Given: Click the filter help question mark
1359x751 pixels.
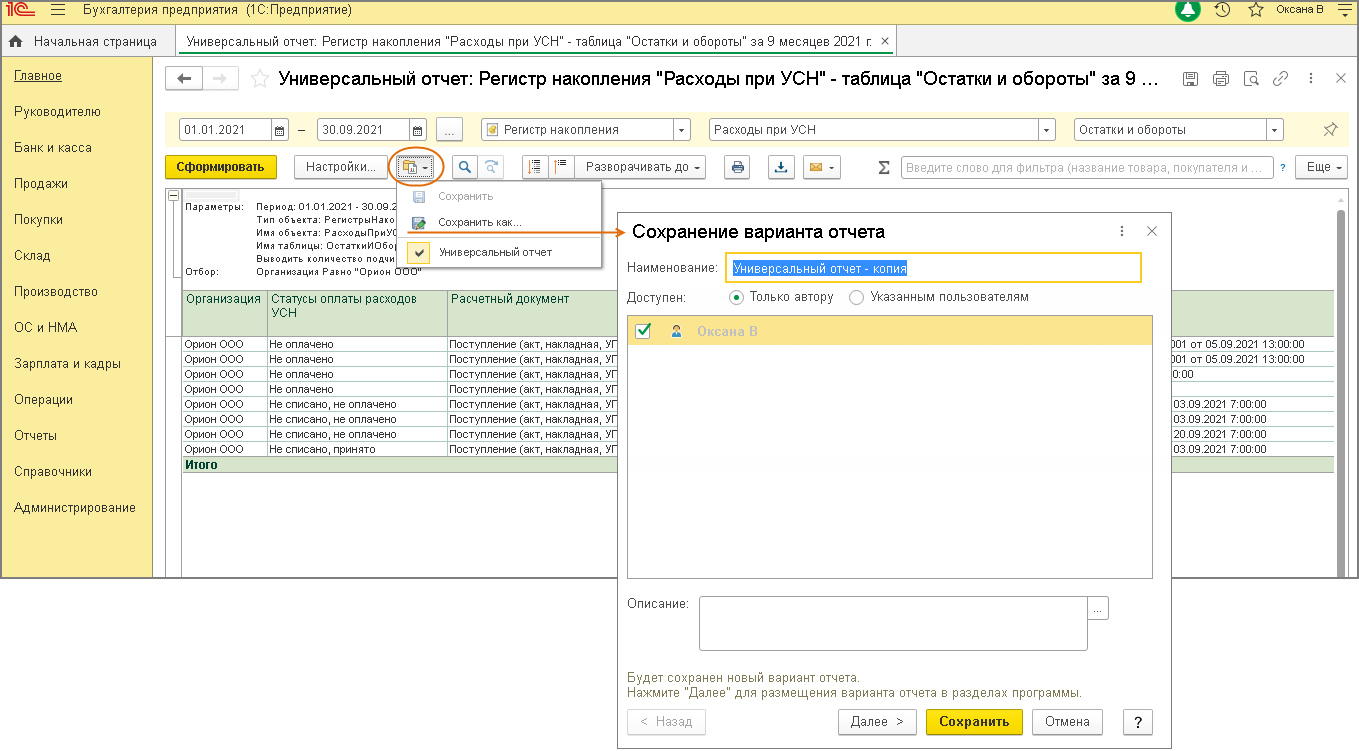Looking at the screenshot, I should tap(1285, 167).
